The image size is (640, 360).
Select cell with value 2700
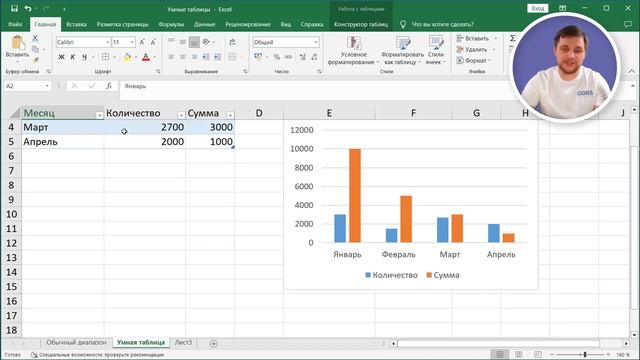tap(144, 127)
